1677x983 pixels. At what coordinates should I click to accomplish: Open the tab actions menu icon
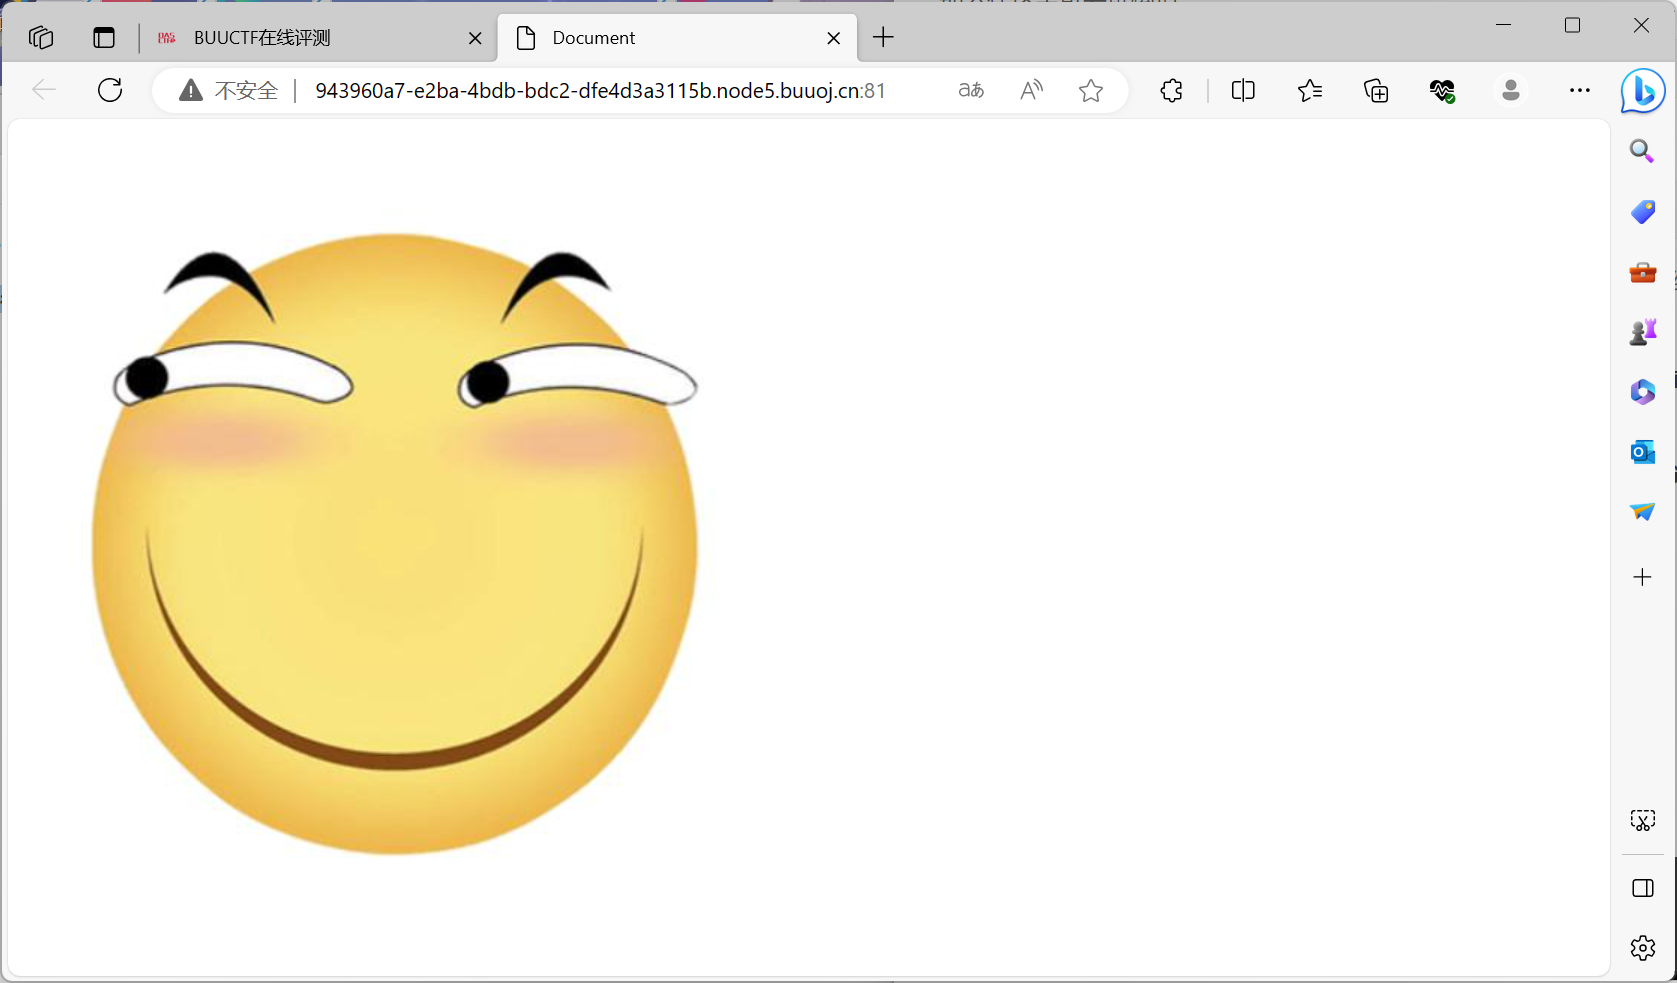104,38
